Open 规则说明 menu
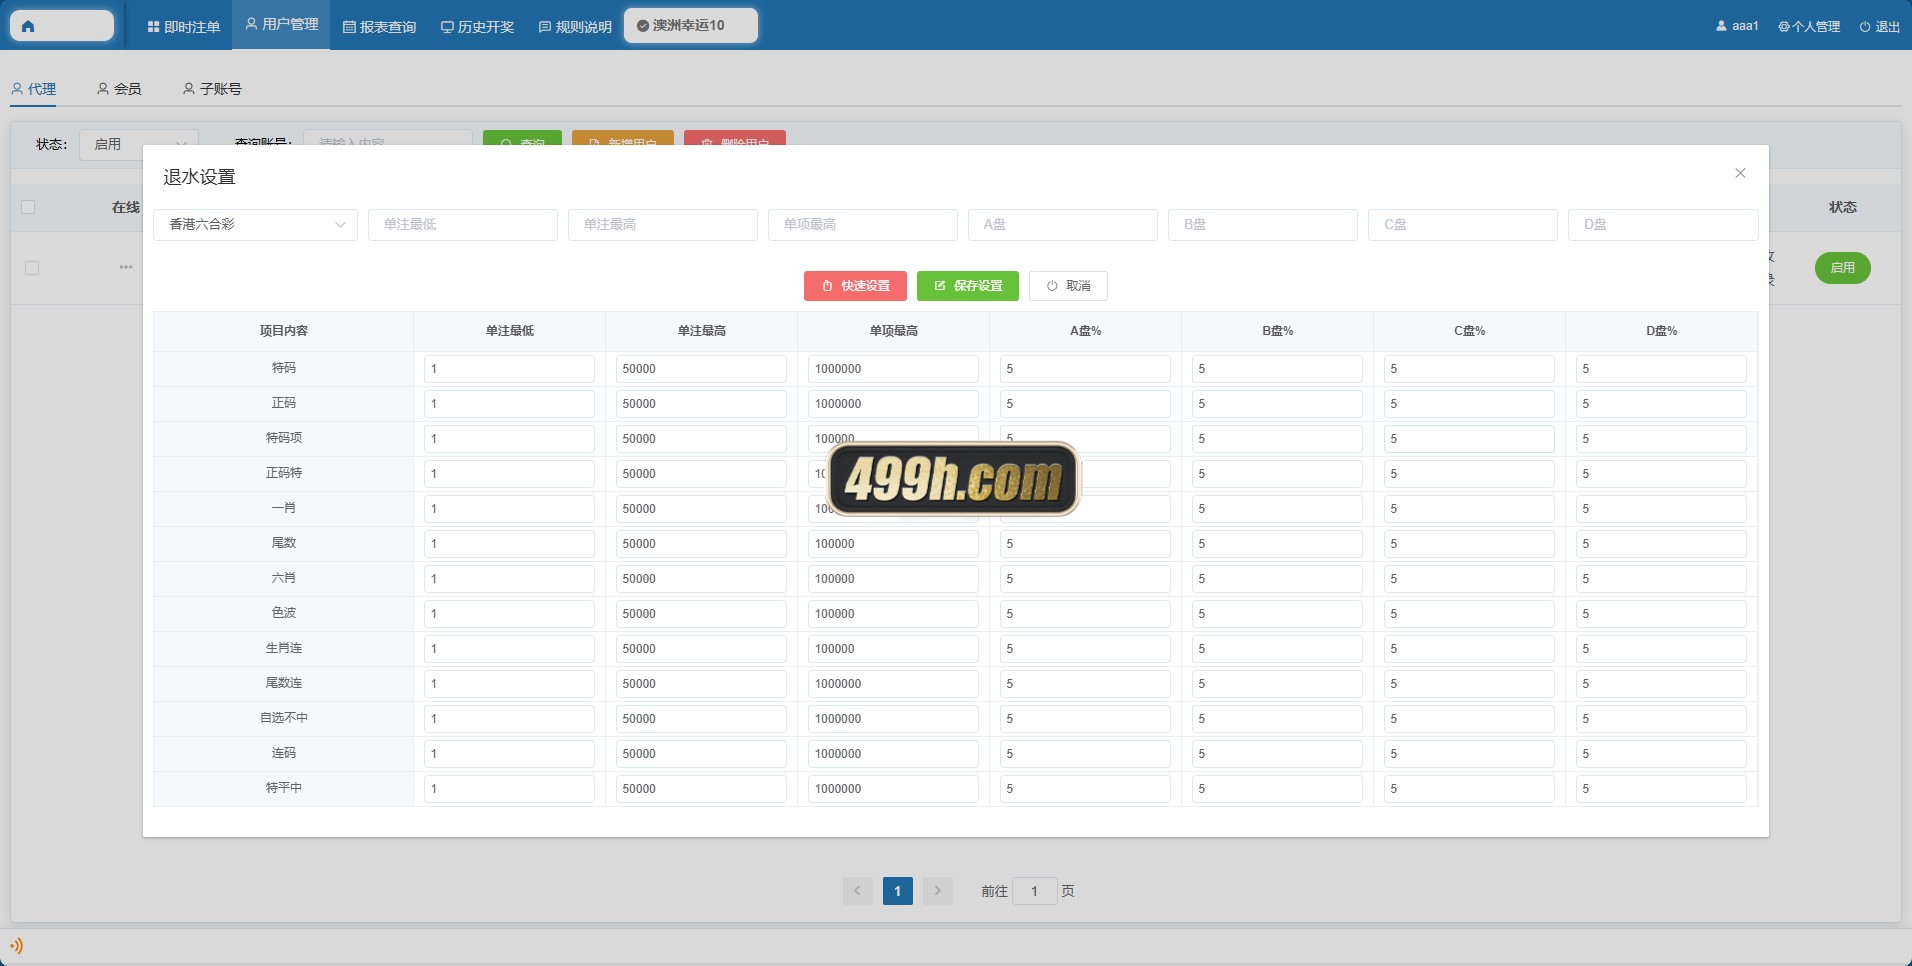 coord(575,27)
